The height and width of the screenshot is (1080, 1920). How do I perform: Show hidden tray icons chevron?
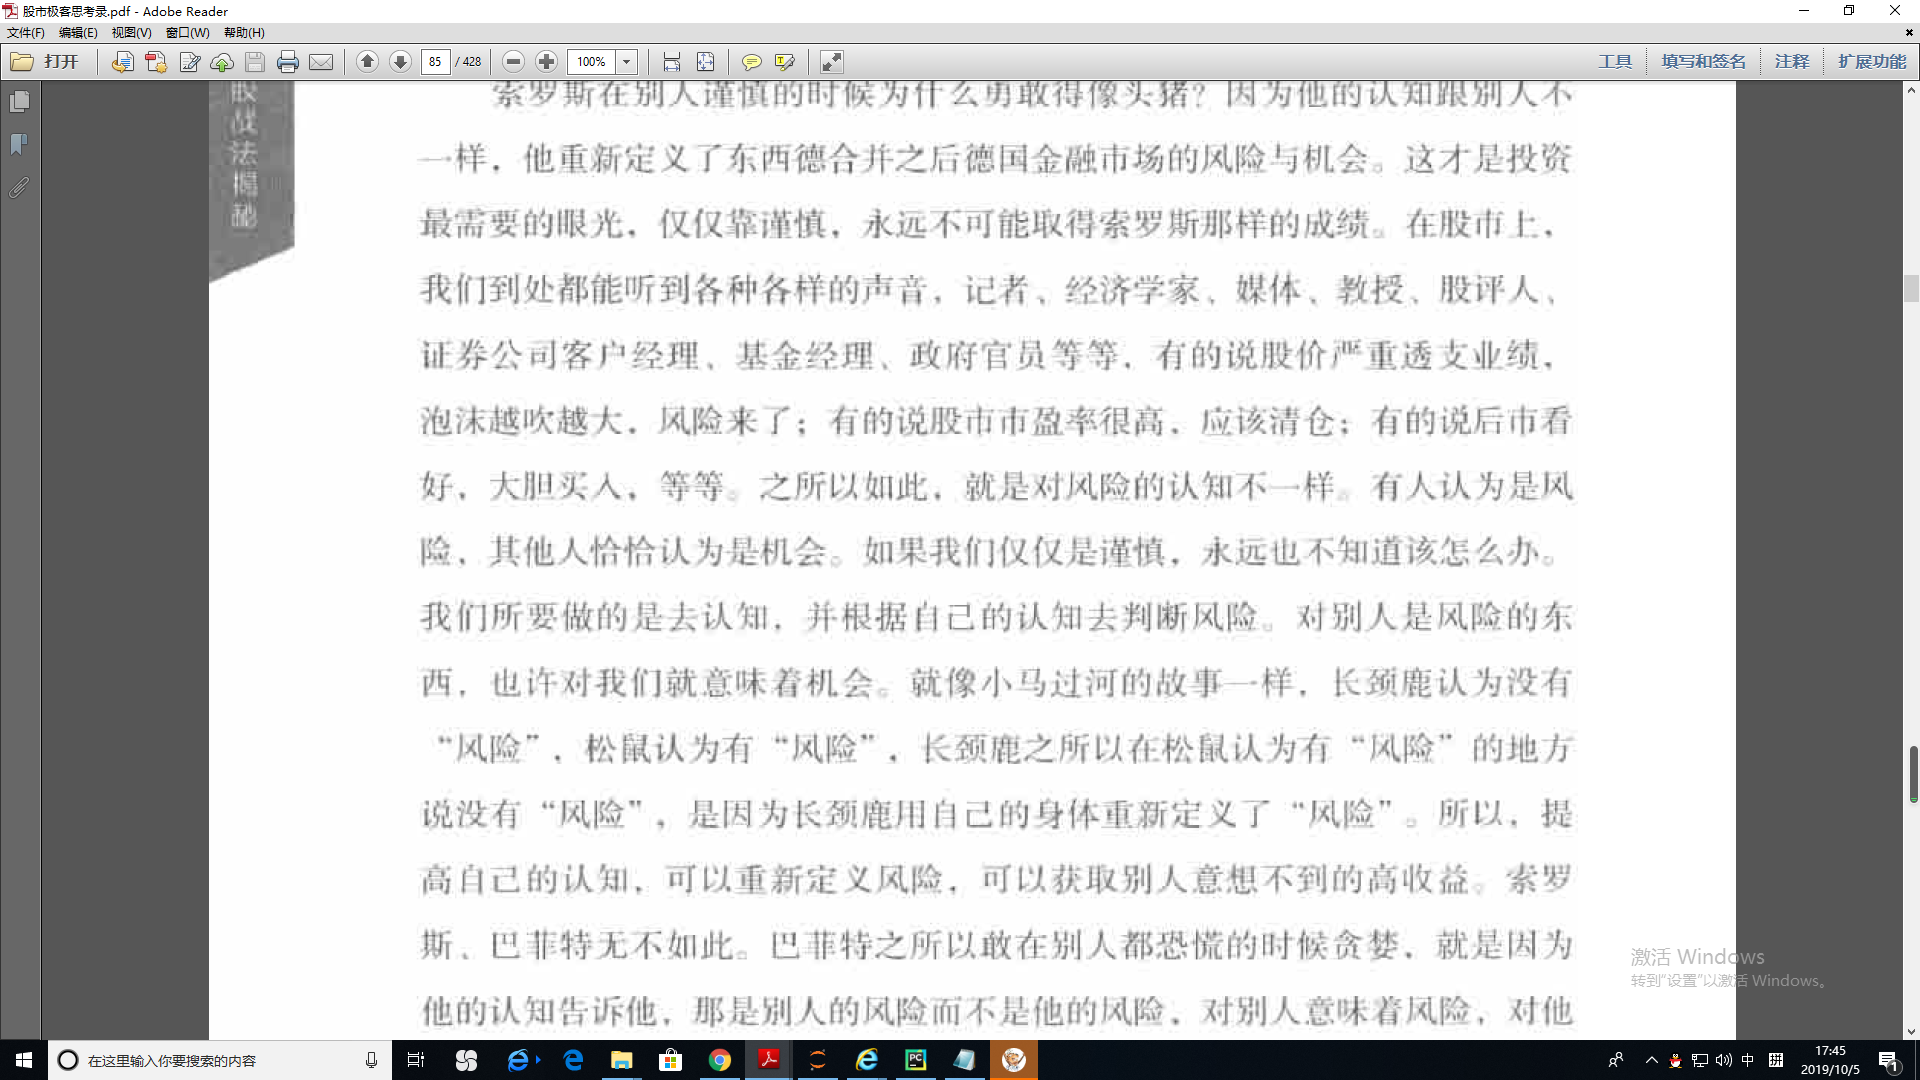[x=1651, y=1060]
